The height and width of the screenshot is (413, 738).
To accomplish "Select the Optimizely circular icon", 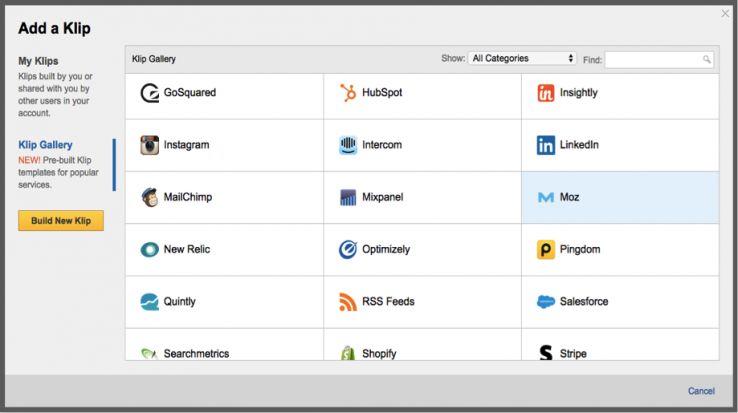I will pos(348,249).
